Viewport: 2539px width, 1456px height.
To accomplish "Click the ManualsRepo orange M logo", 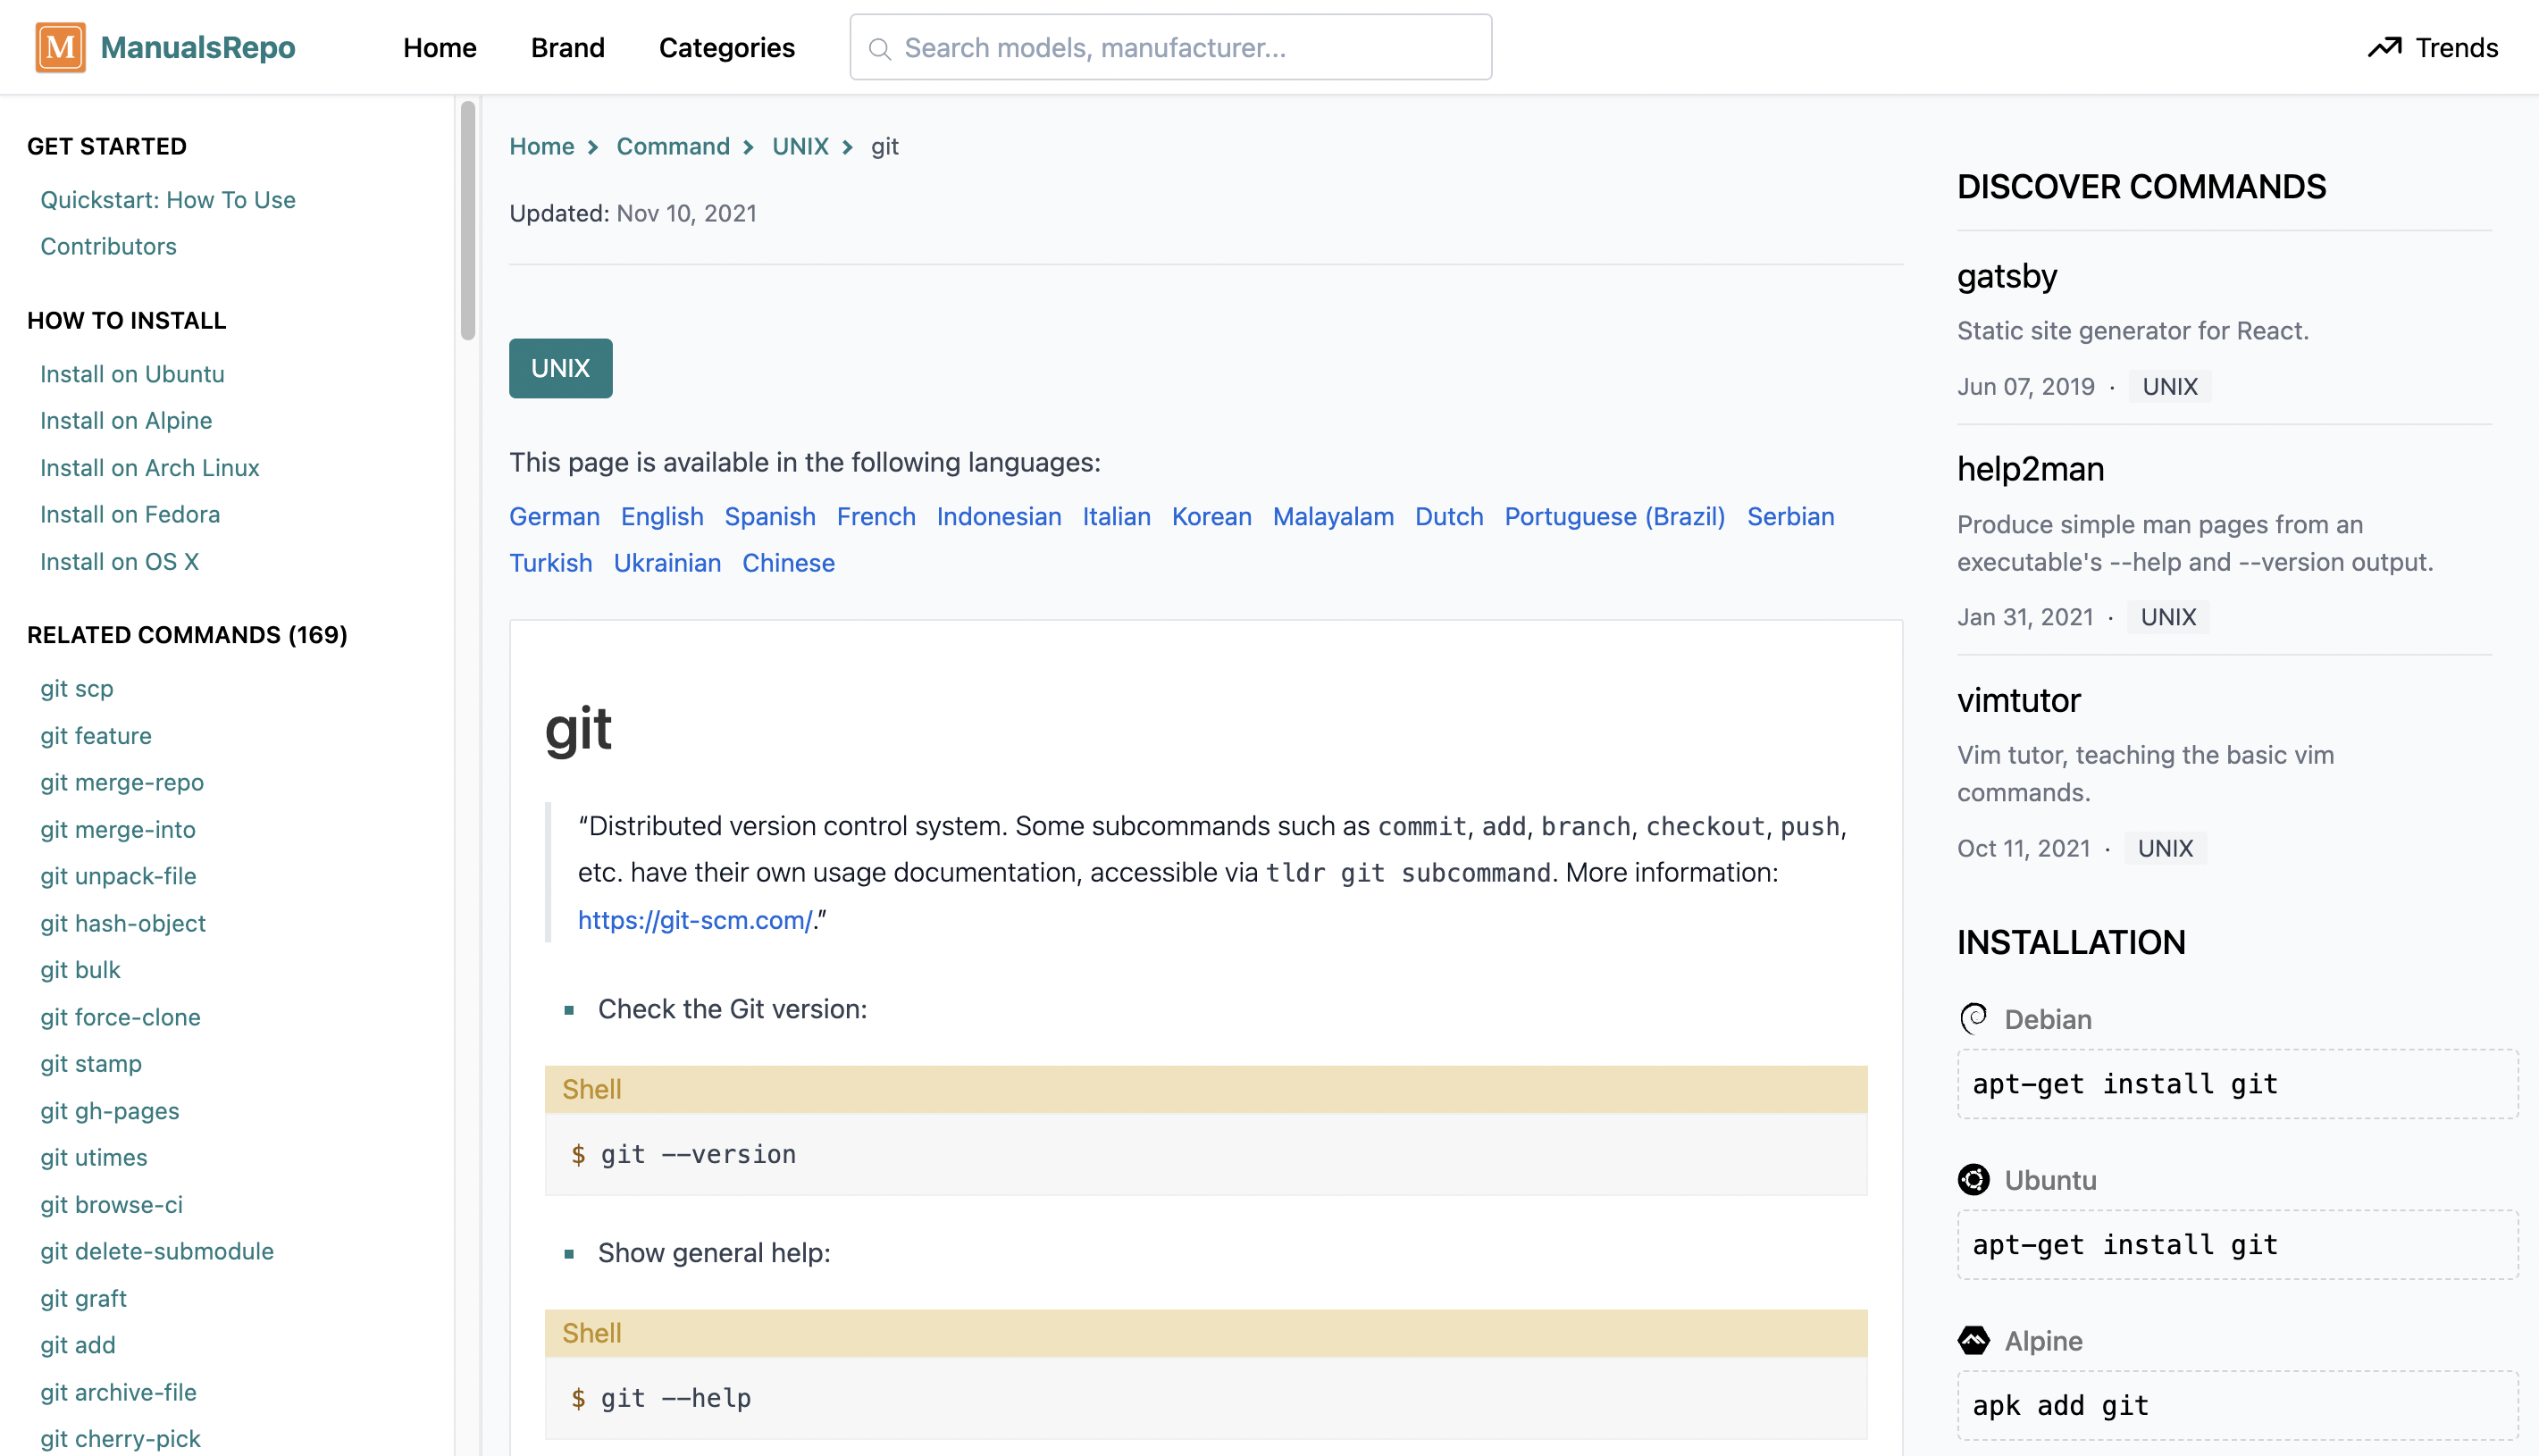I will pyautogui.click(x=60, y=47).
